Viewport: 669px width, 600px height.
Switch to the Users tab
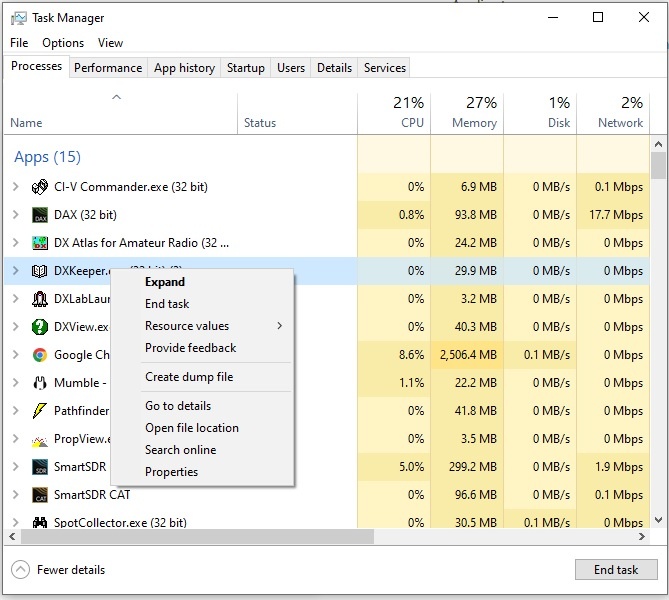[x=291, y=68]
